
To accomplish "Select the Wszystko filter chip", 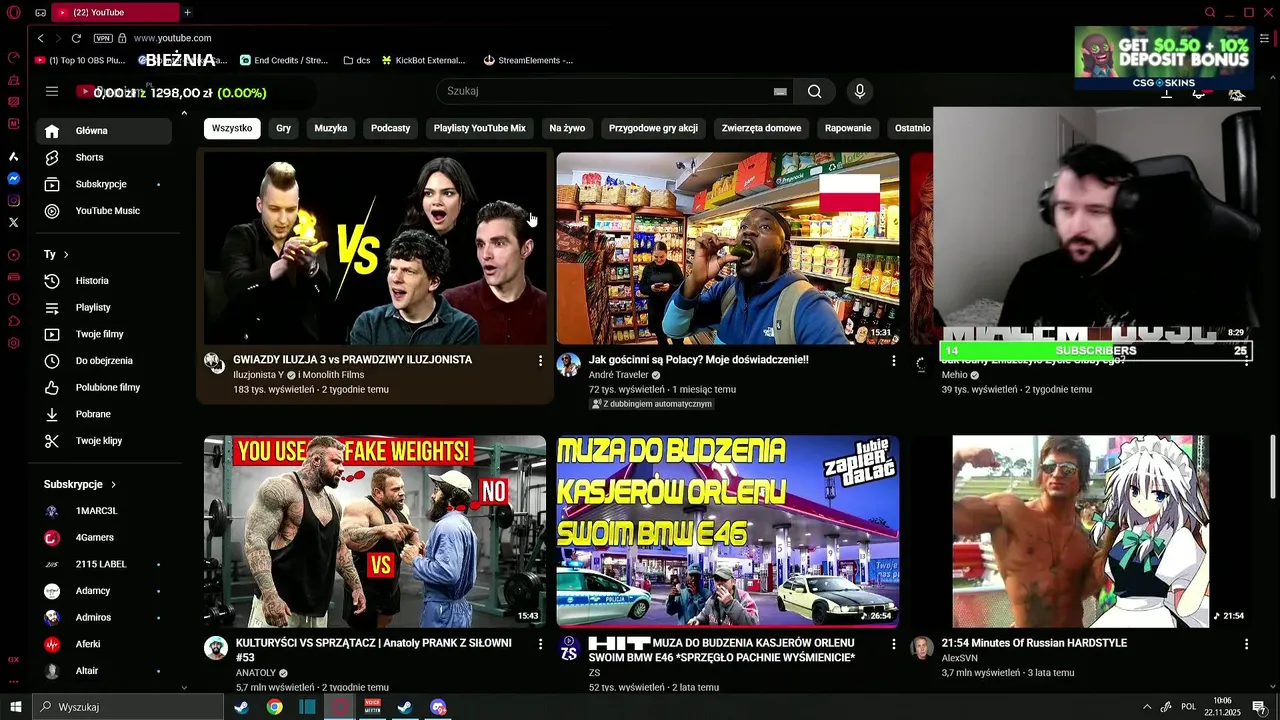I will click(232, 128).
